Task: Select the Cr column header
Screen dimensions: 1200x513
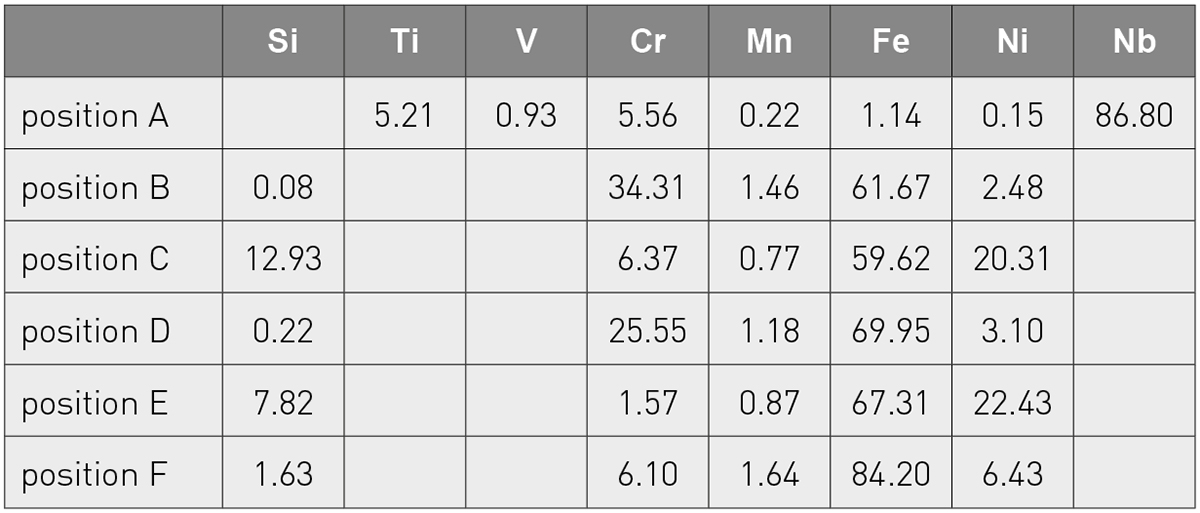Action: [648, 41]
